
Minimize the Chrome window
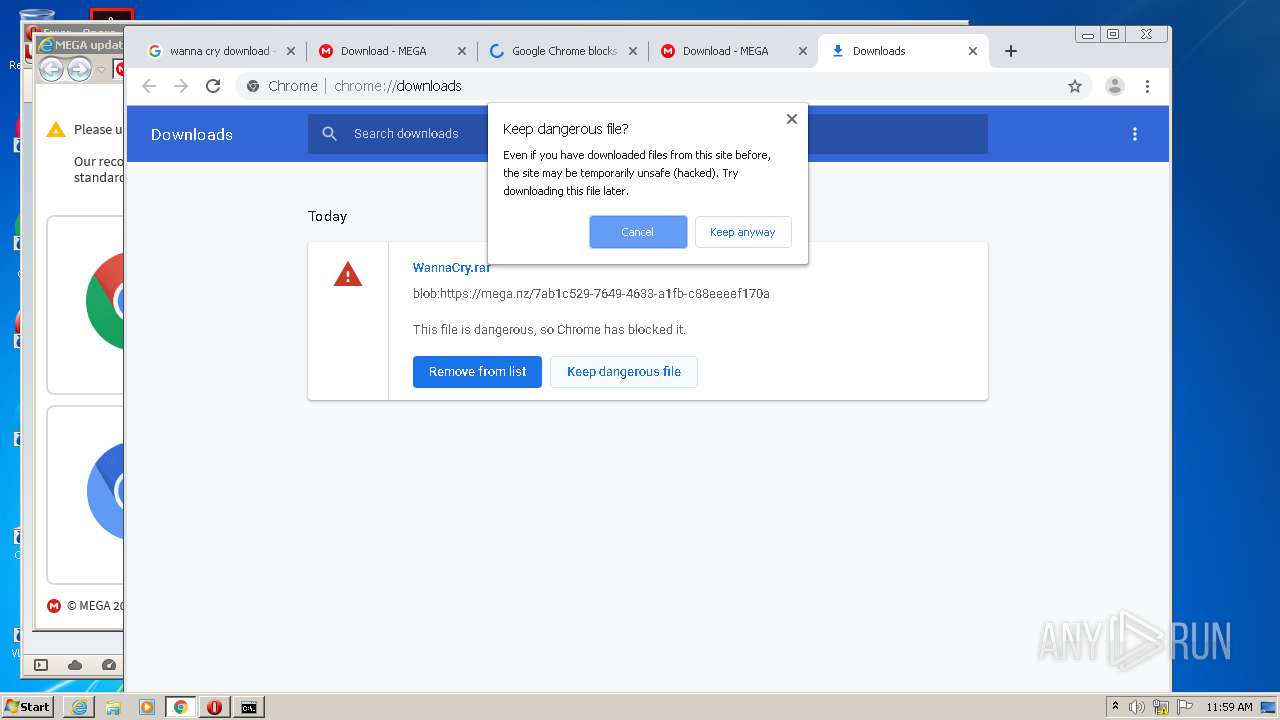click(x=1088, y=34)
